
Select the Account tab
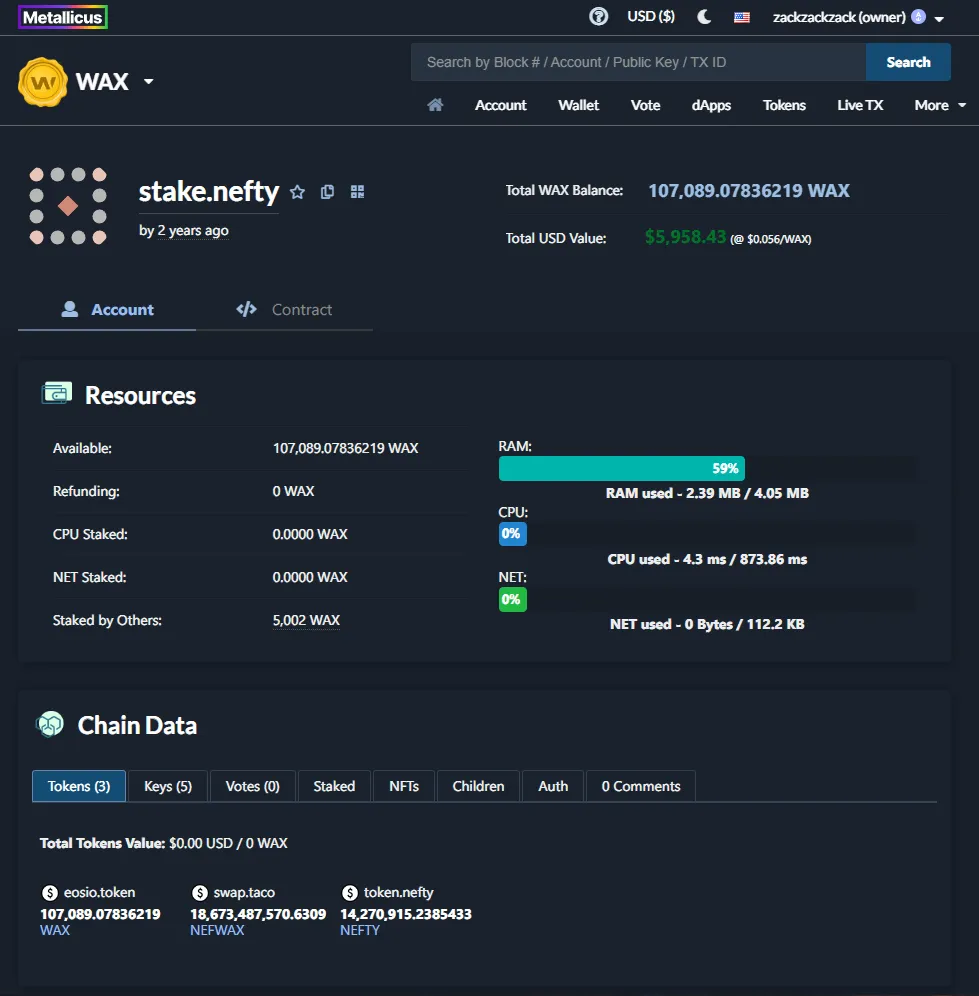pos(107,309)
